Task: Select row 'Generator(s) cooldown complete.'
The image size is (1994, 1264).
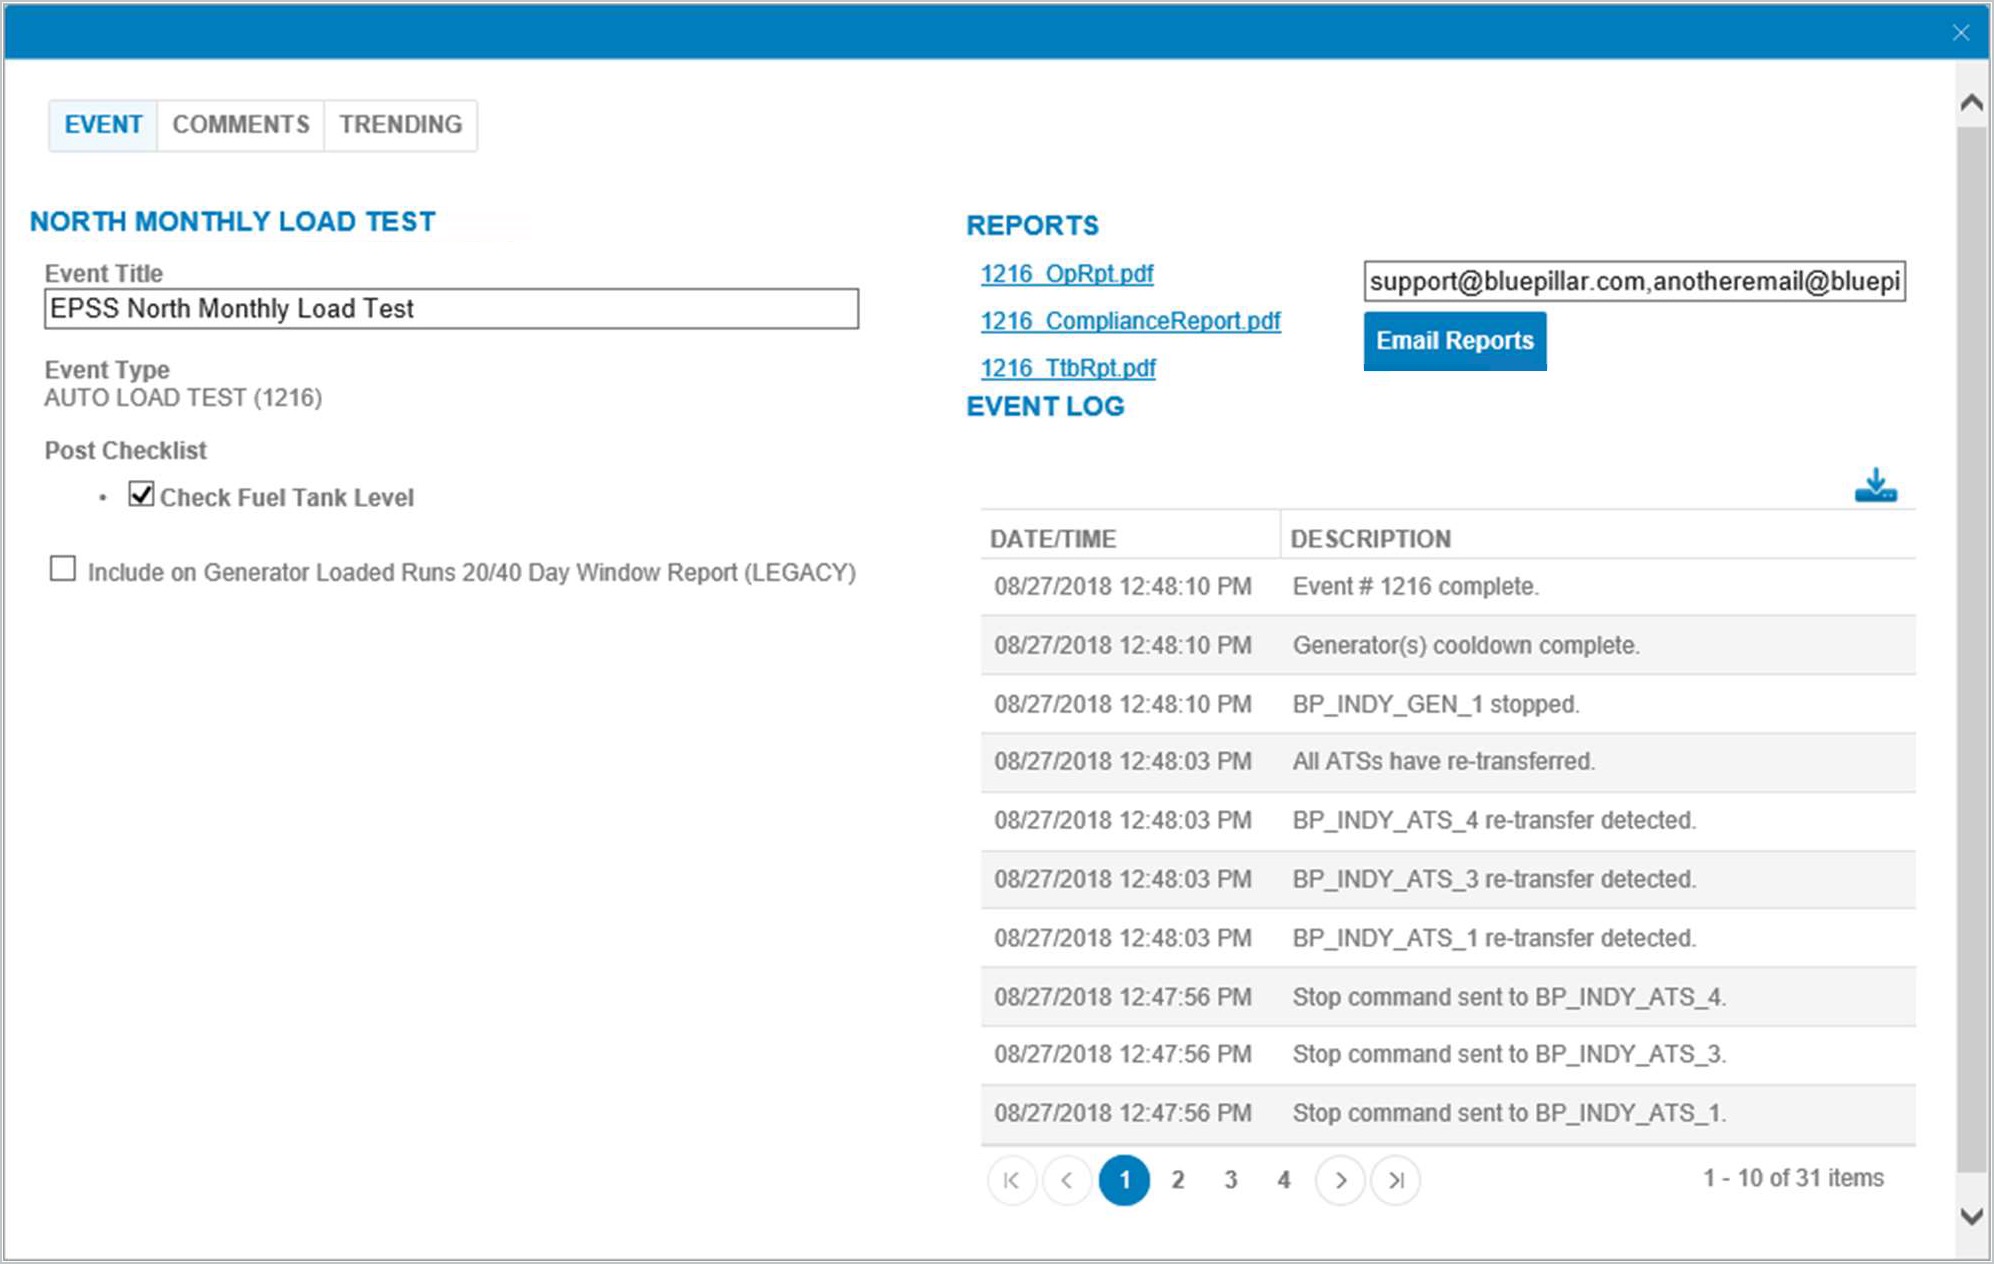Action: [1448, 645]
